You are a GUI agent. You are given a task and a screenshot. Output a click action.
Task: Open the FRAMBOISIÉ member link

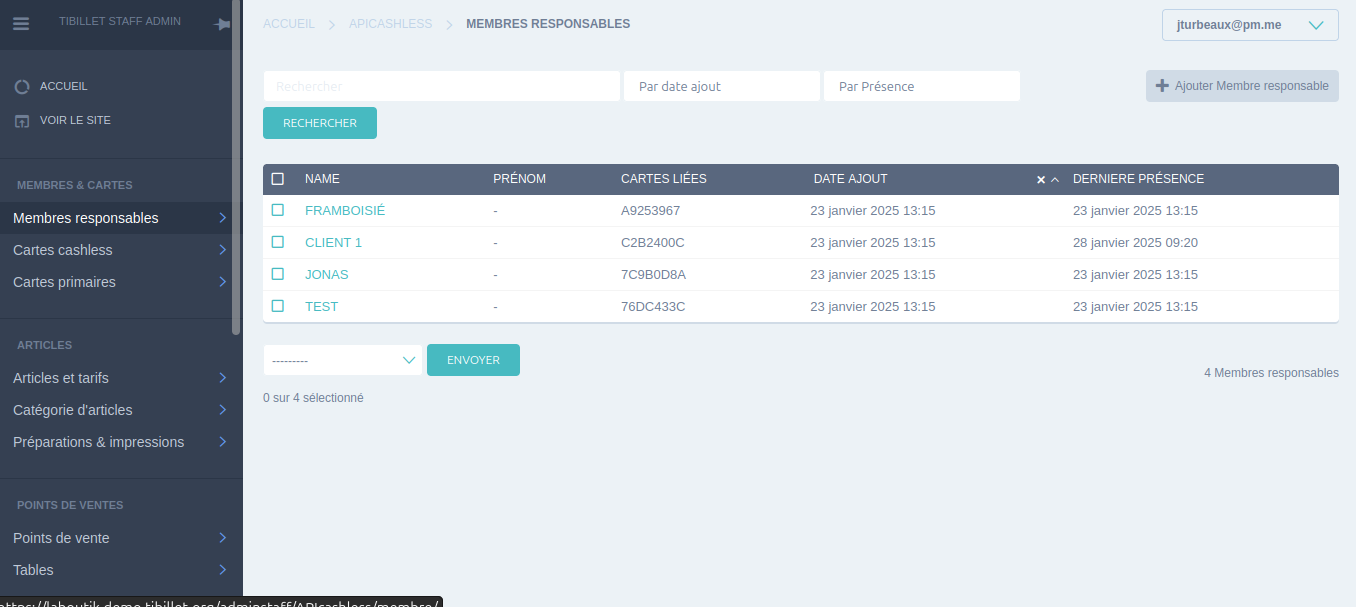(x=345, y=211)
